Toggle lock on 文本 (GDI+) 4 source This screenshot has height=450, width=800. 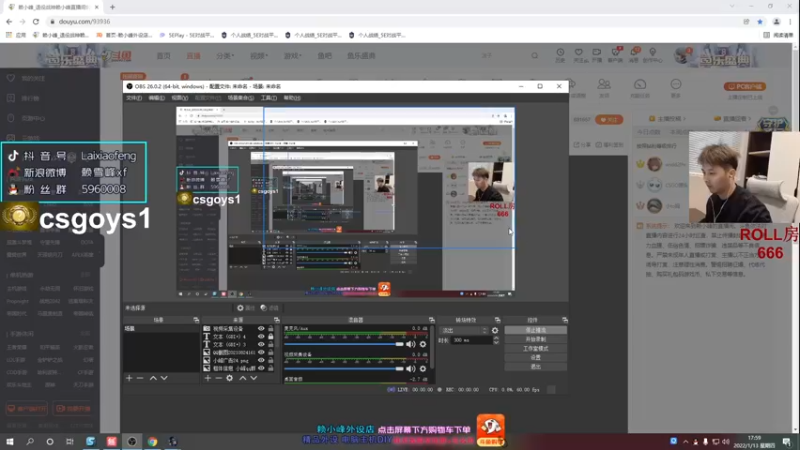coord(270,337)
